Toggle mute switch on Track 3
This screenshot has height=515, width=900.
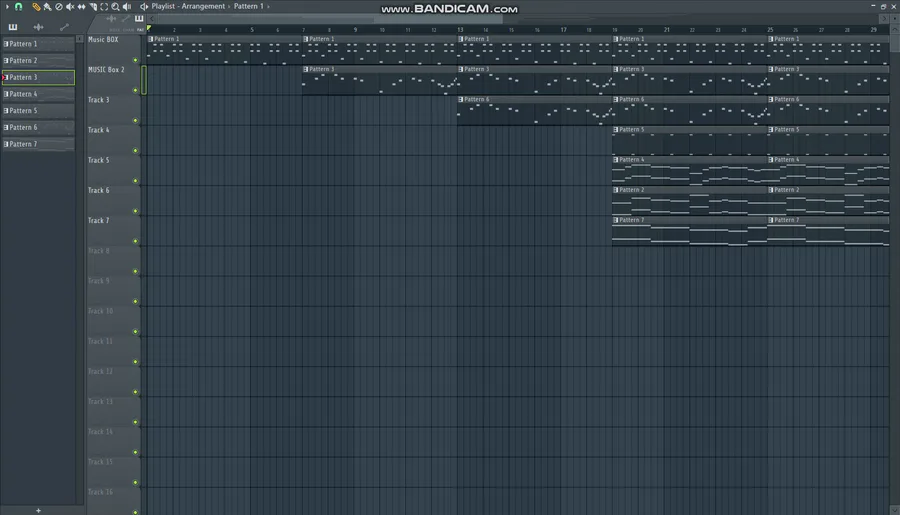[x=135, y=121]
